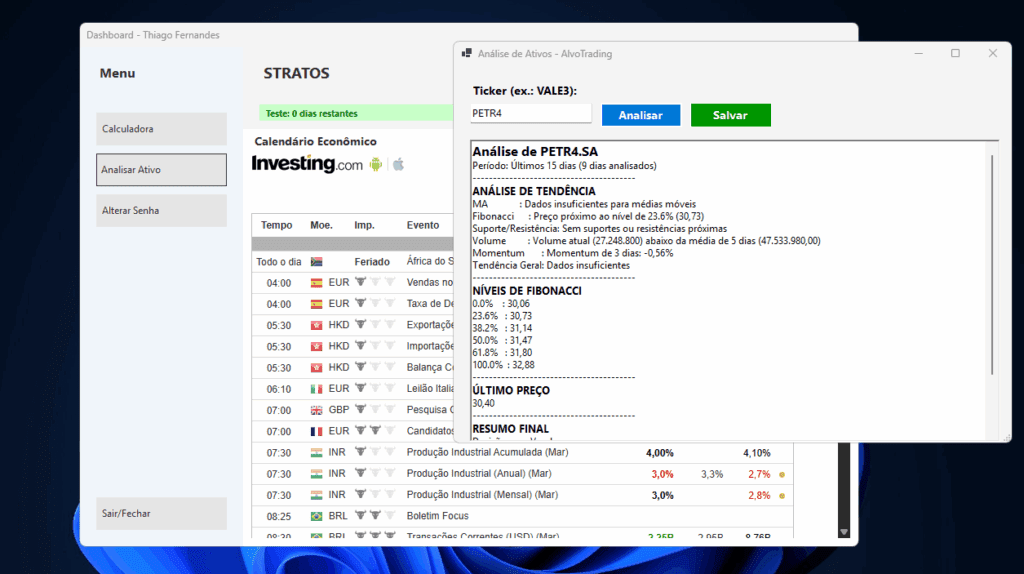This screenshot has height=574, width=1024.
Task: Open Produção Industrial Acumulada (Mar) event
Action: pos(487,452)
